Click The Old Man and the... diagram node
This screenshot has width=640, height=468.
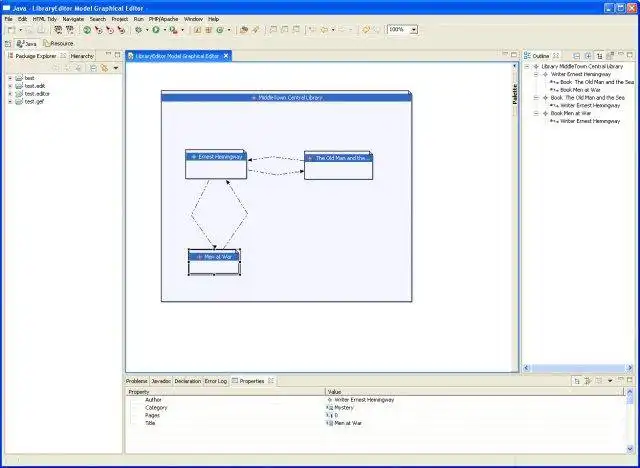coord(338,165)
